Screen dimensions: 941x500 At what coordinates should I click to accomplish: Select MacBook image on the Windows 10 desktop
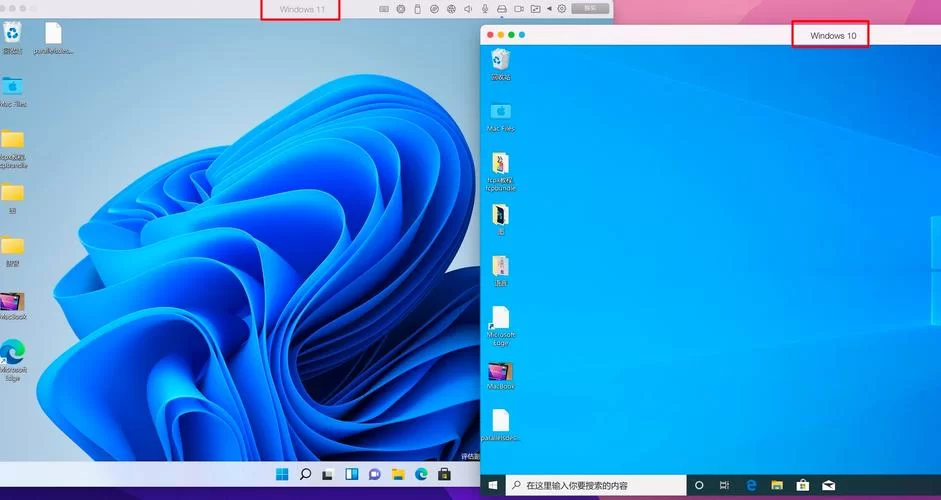click(501, 376)
